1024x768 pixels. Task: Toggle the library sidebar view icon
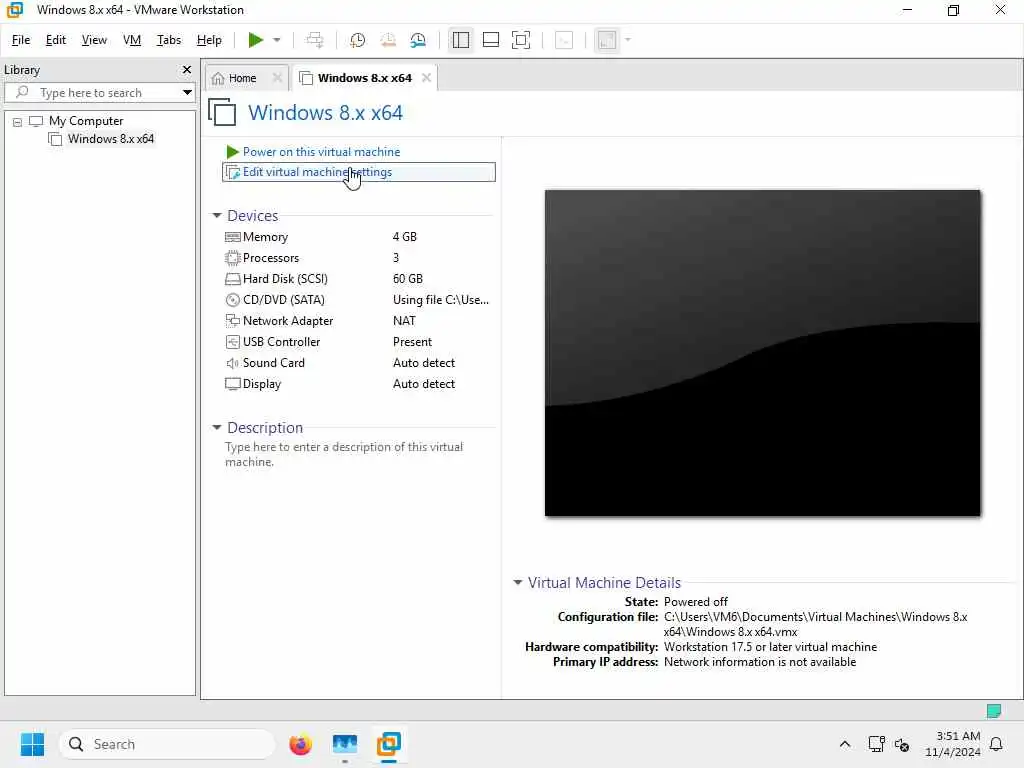[x=460, y=40]
